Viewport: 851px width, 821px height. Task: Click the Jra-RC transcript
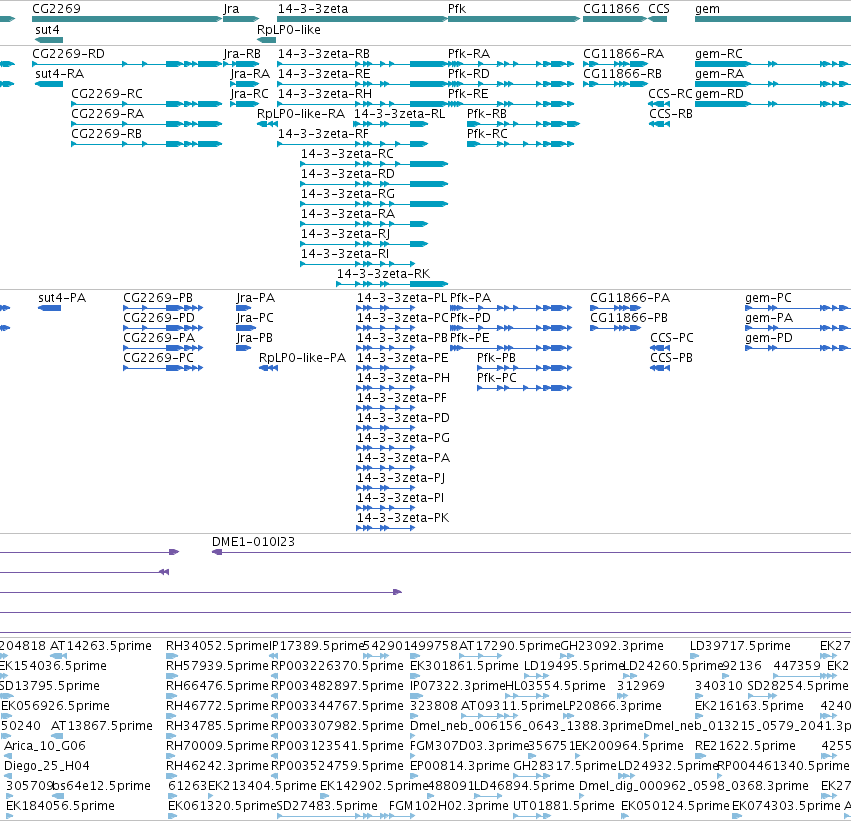click(245, 104)
